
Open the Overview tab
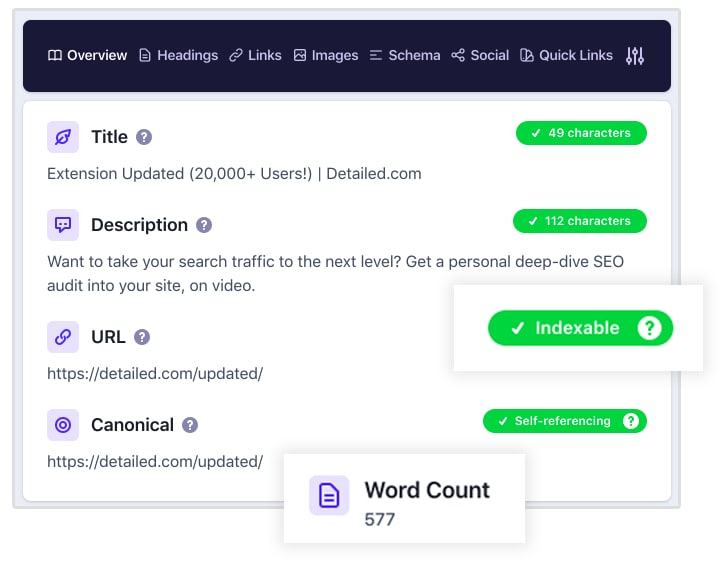pos(87,55)
